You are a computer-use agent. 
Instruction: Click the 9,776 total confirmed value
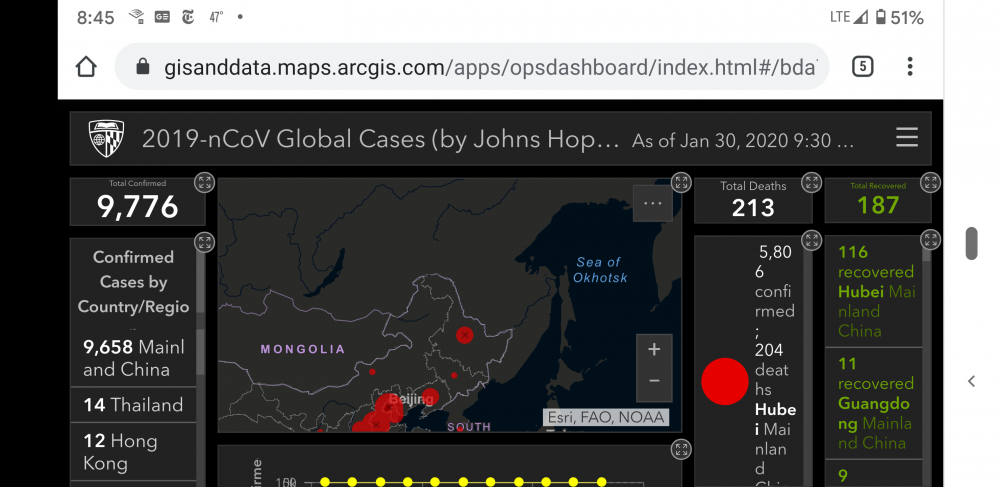pyautogui.click(x=138, y=207)
